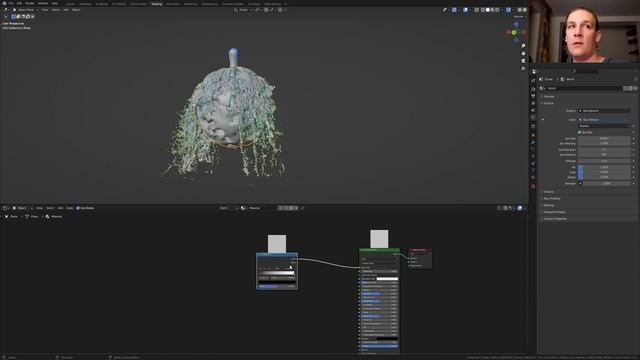
Task: Switch viewport to solid shading
Action: tap(488, 10)
